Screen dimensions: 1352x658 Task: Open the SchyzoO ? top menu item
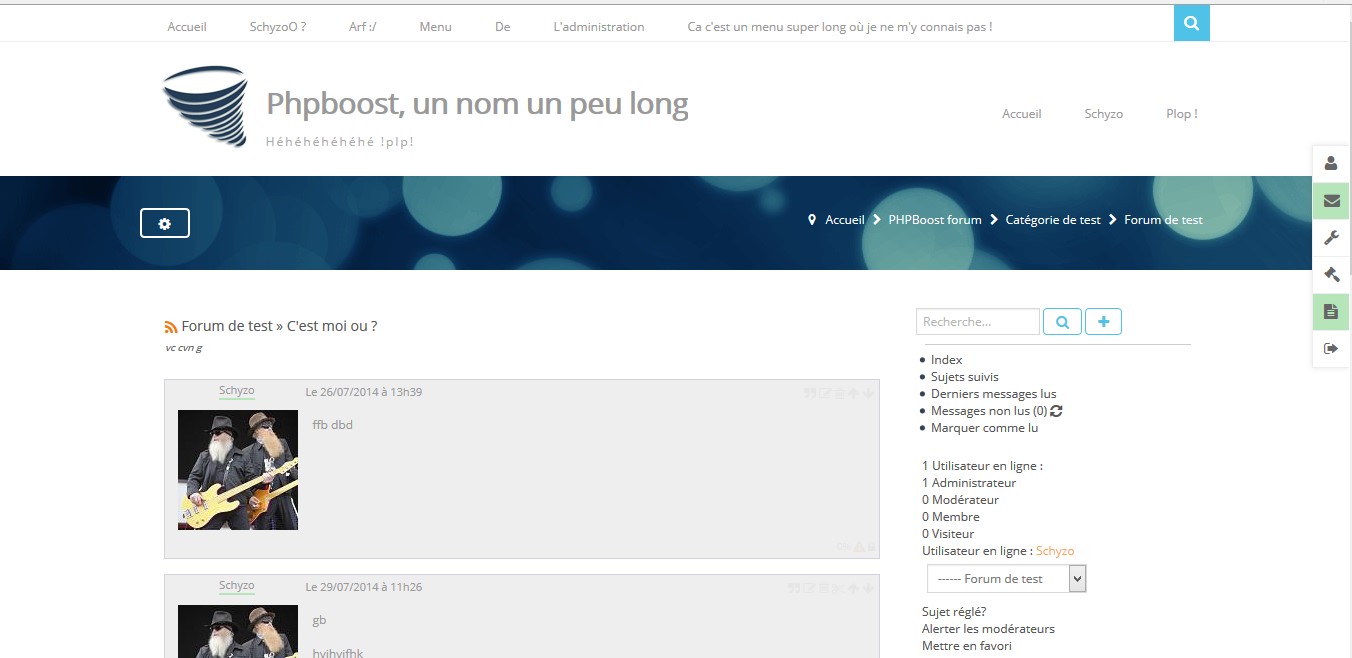coord(278,27)
